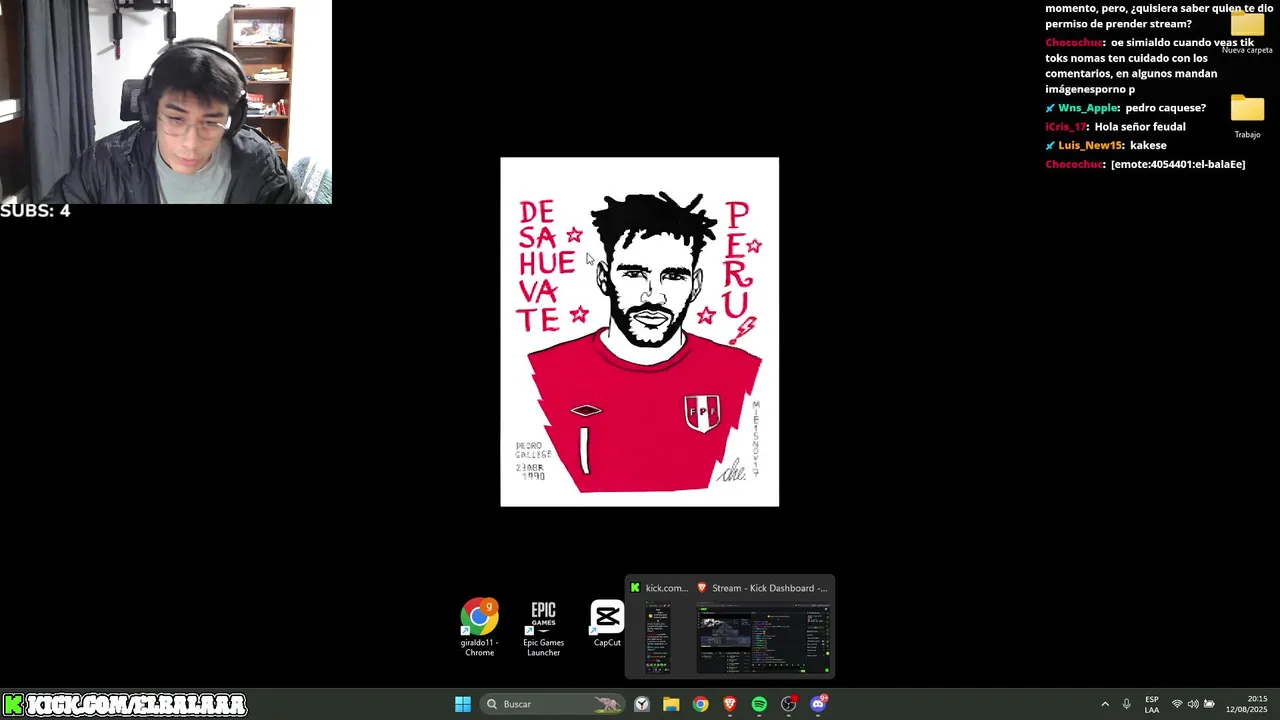1280x720 pixels.
Task: Click the microphone tray icon
Action: tap(1126, 704)
